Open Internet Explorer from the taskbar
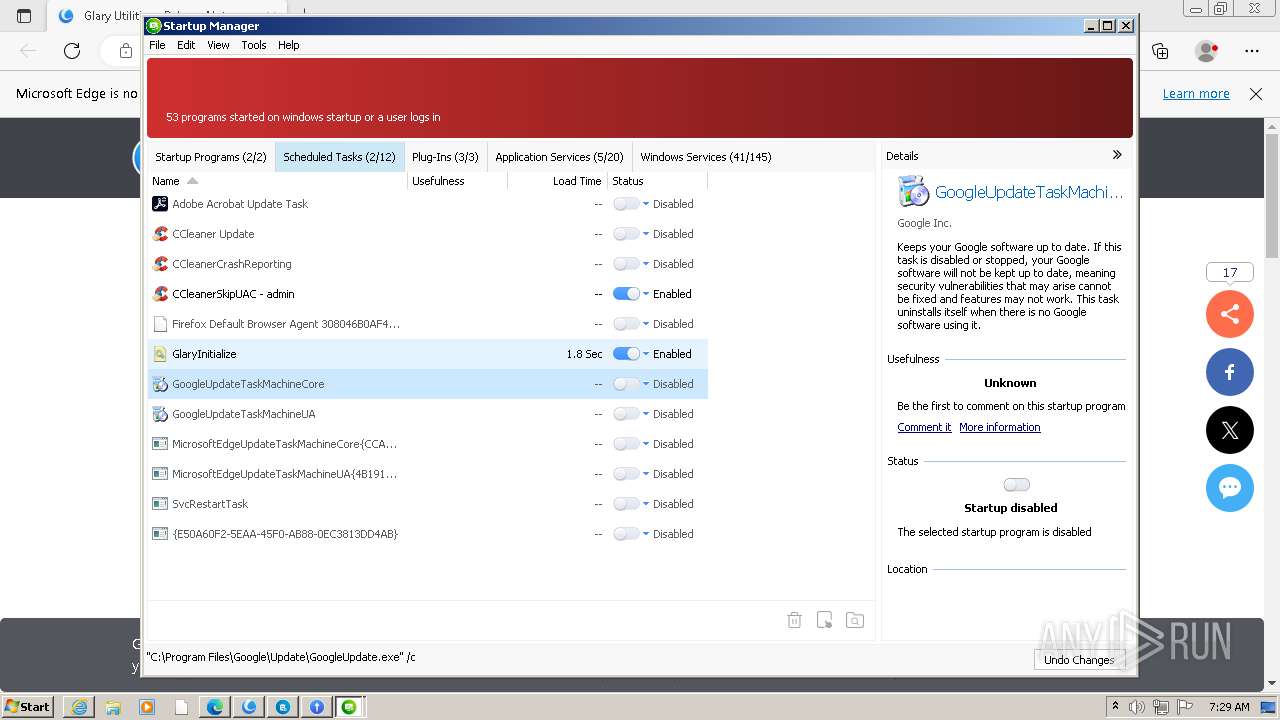The width and height of the screenshot is (1280, 720). click(79, 707)
